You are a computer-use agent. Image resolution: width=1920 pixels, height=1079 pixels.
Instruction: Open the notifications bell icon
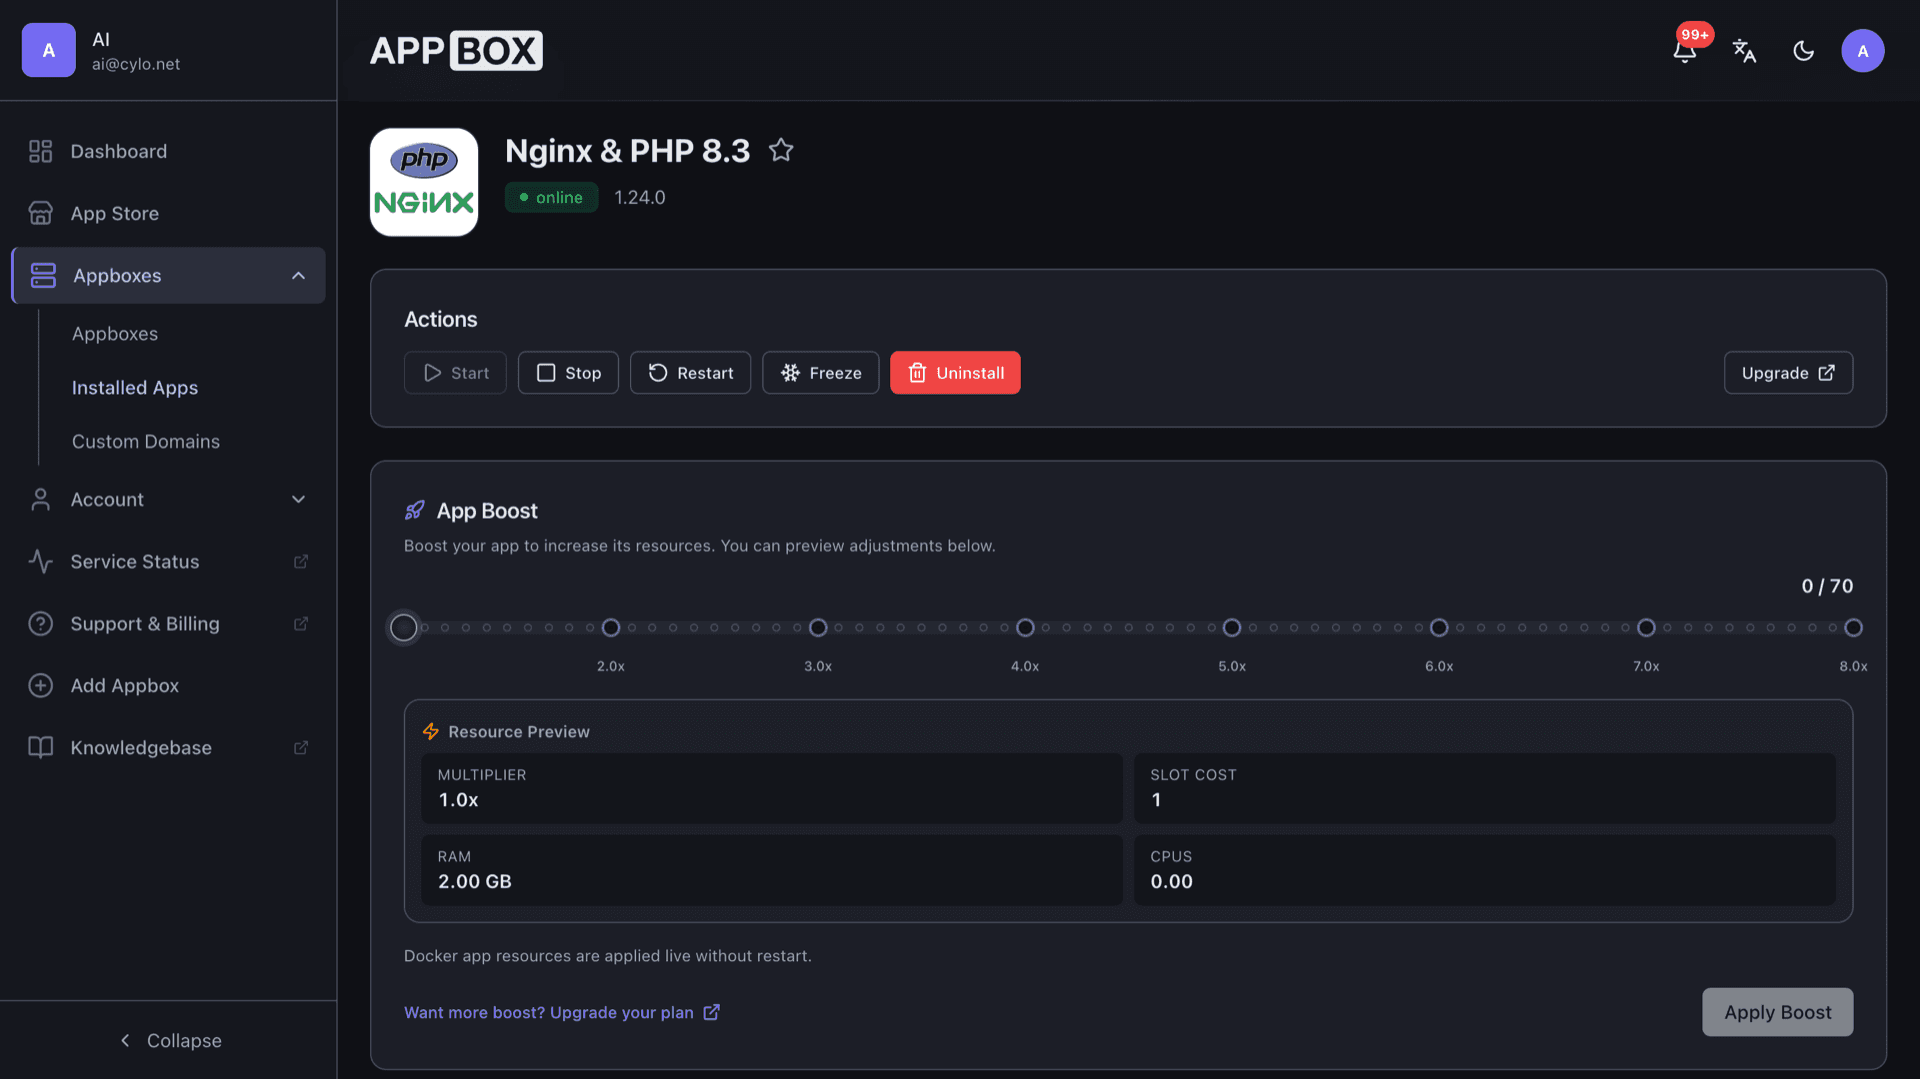point(1685,51)
